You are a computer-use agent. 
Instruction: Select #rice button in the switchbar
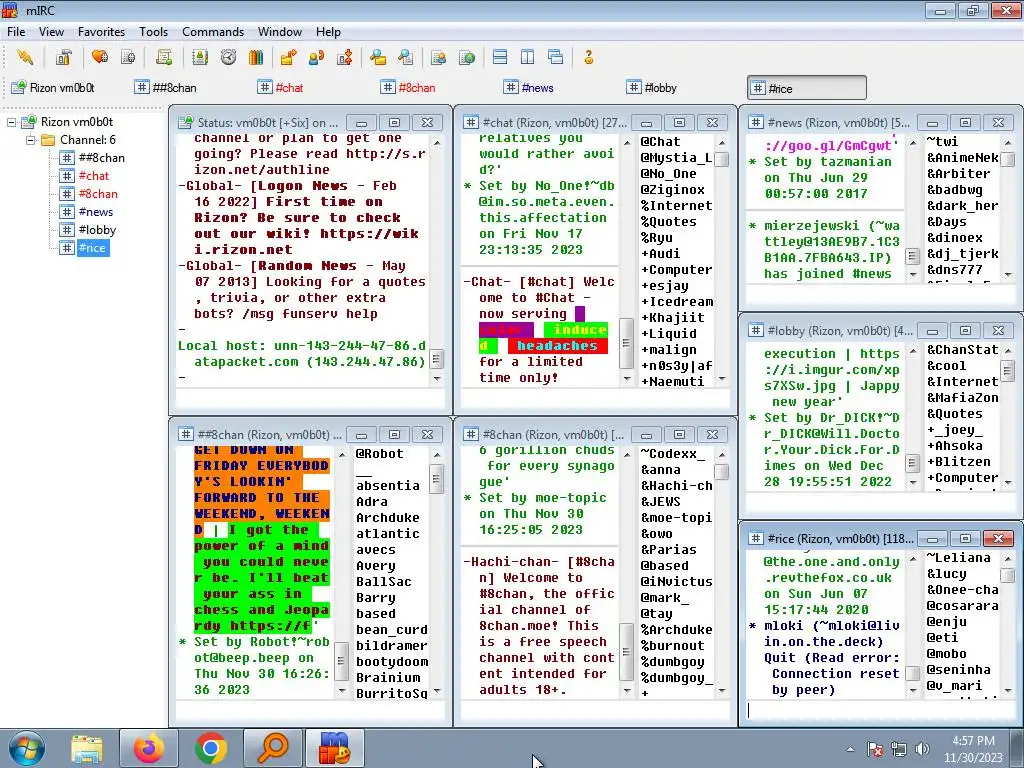[807, 88]
